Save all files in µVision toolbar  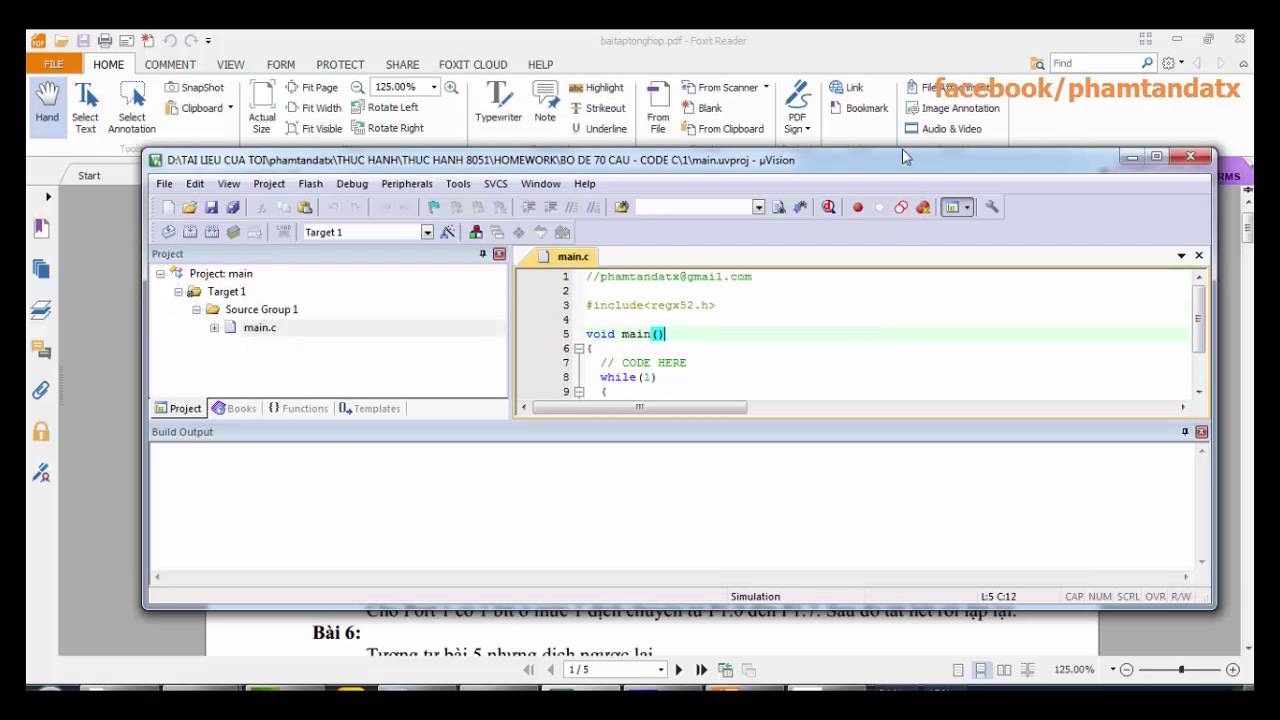[233, 207]
